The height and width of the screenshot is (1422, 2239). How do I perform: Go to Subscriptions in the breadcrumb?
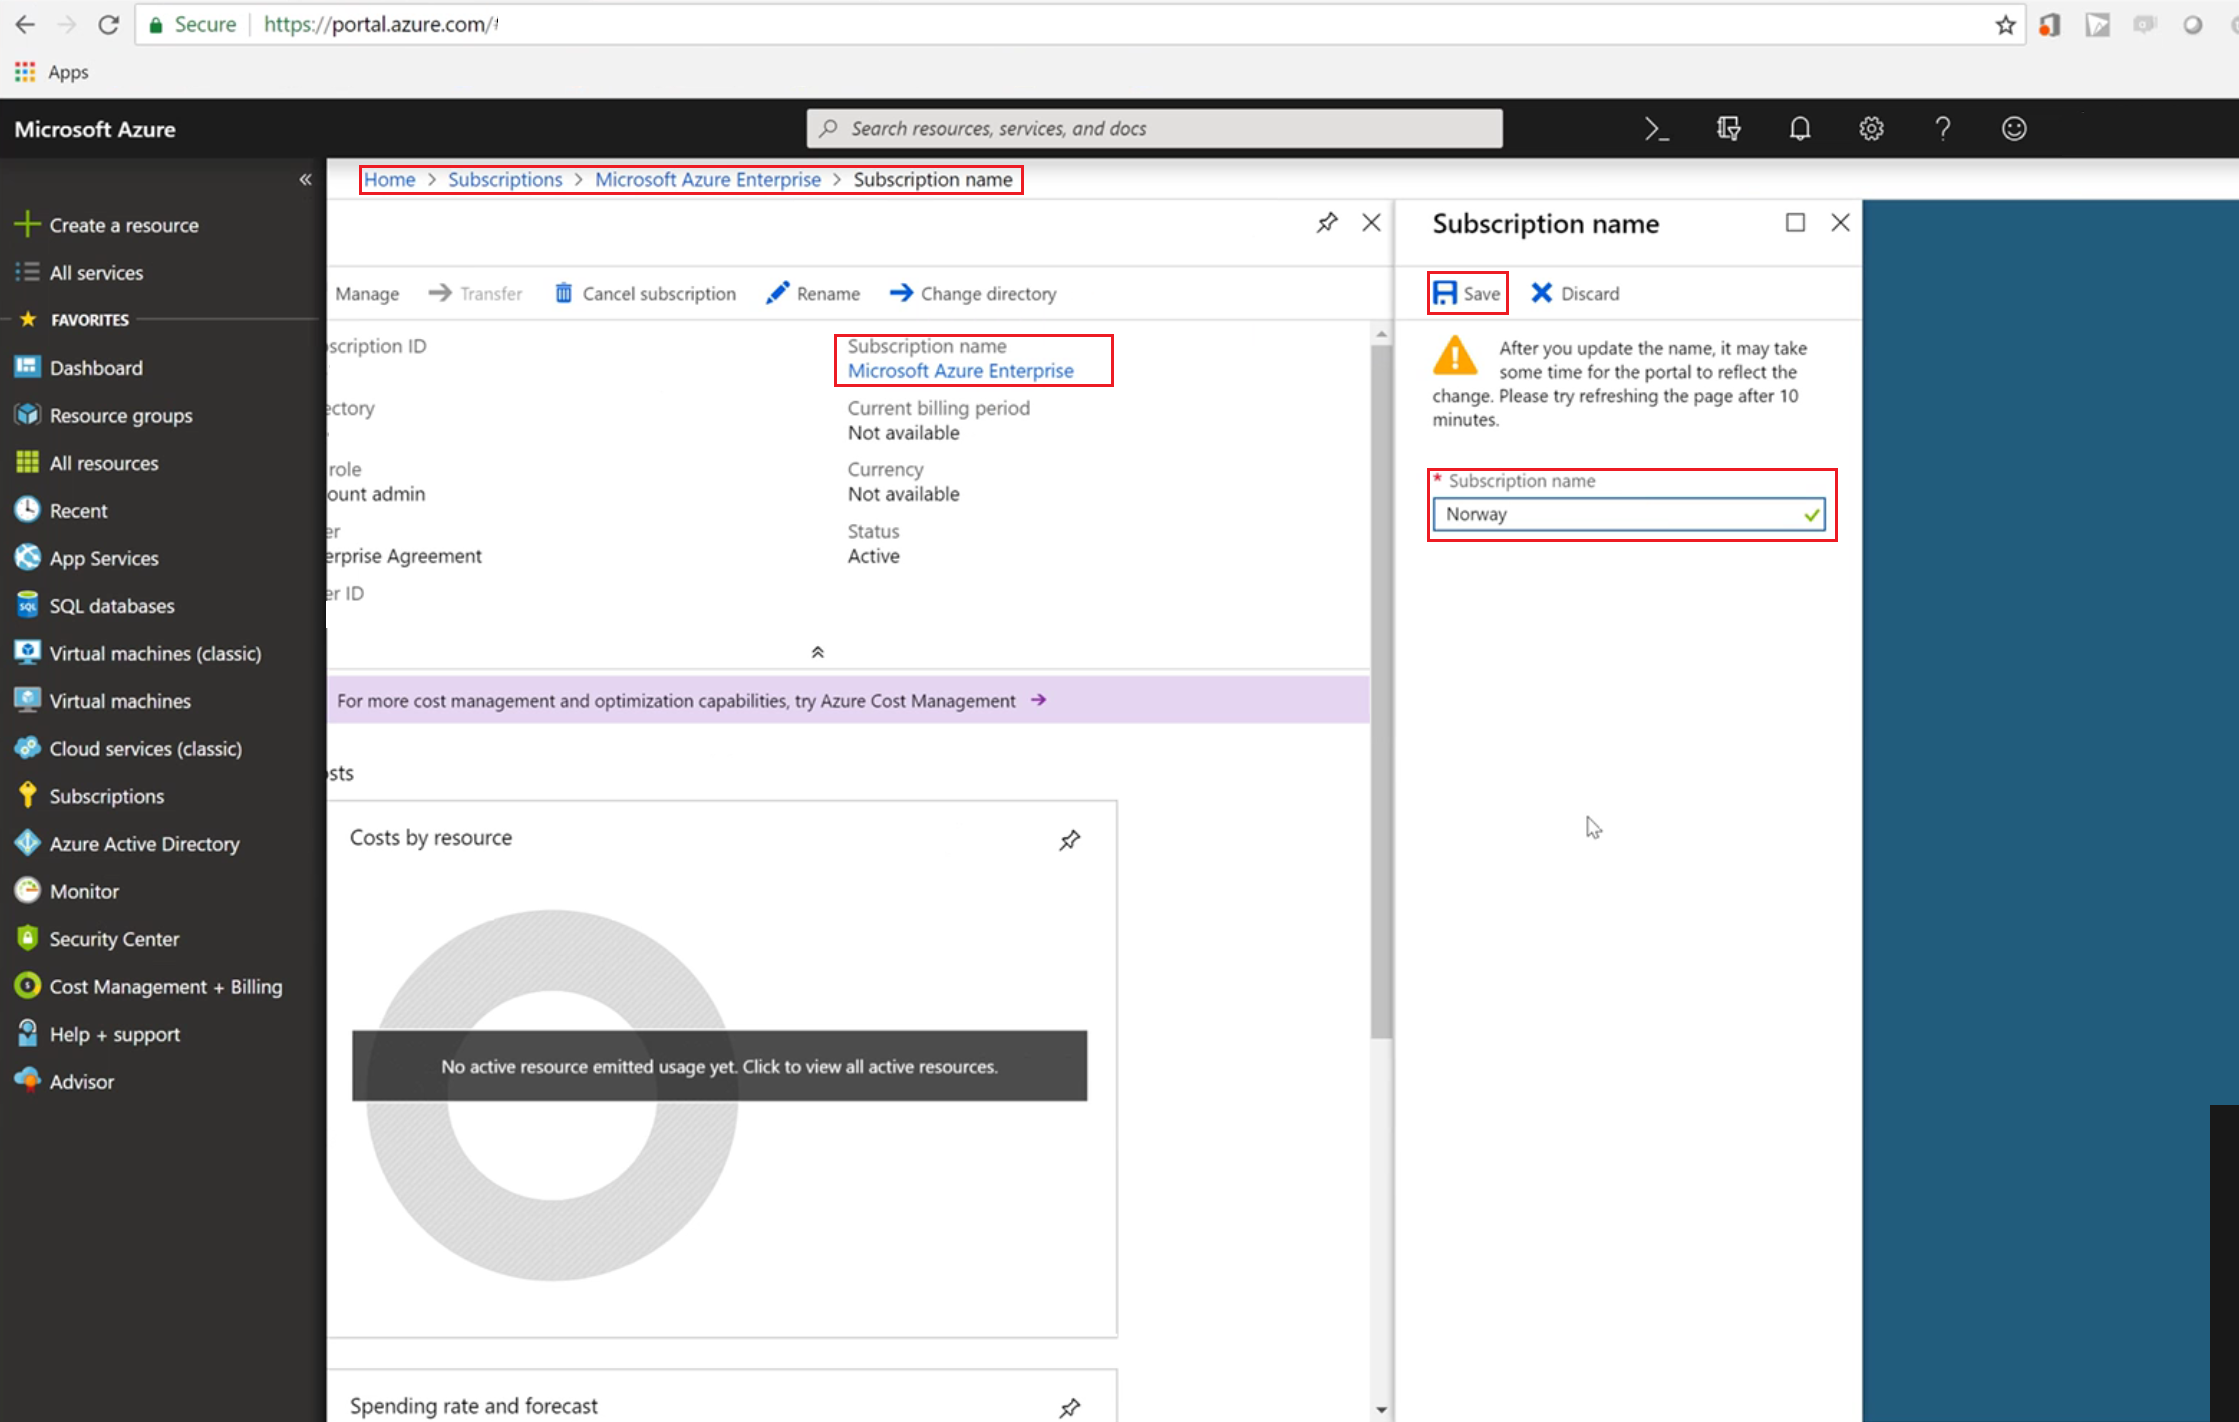(x=504, y=180)
